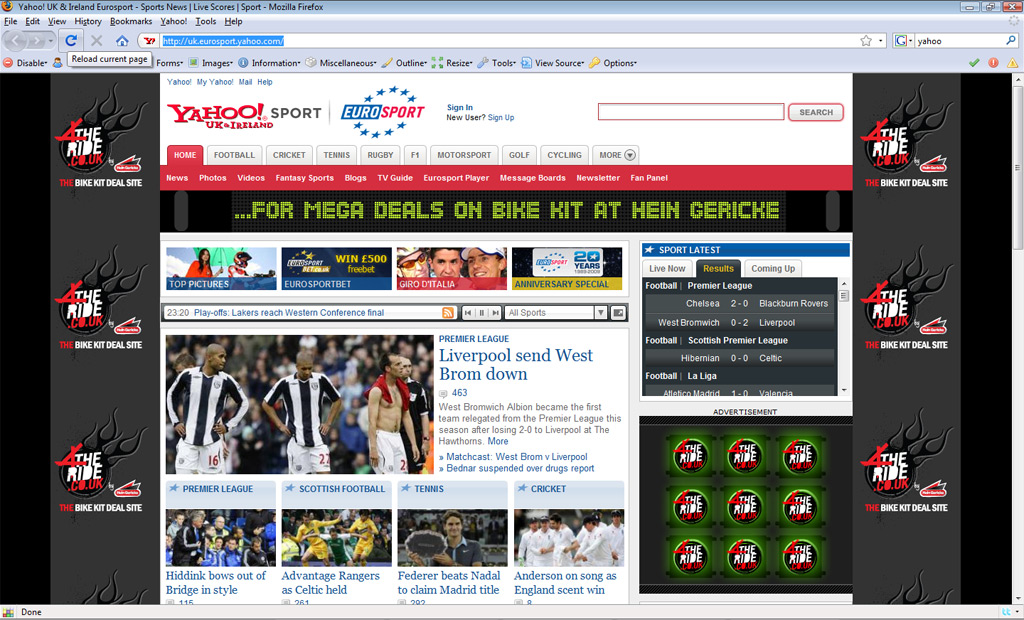This screenshot has height=620, width=1024.
Task: Click the browser search box containing 'yahoo'
Action: point(959,41)
